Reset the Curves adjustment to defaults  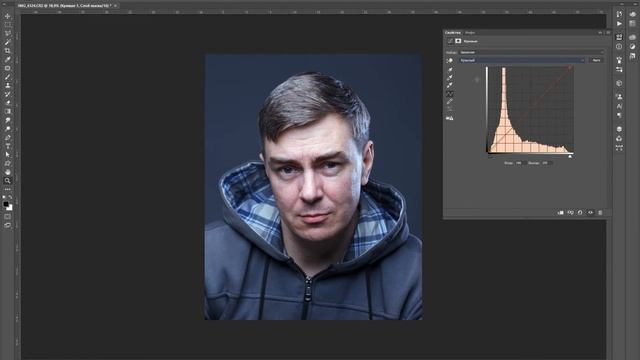[x=580, y=213]
